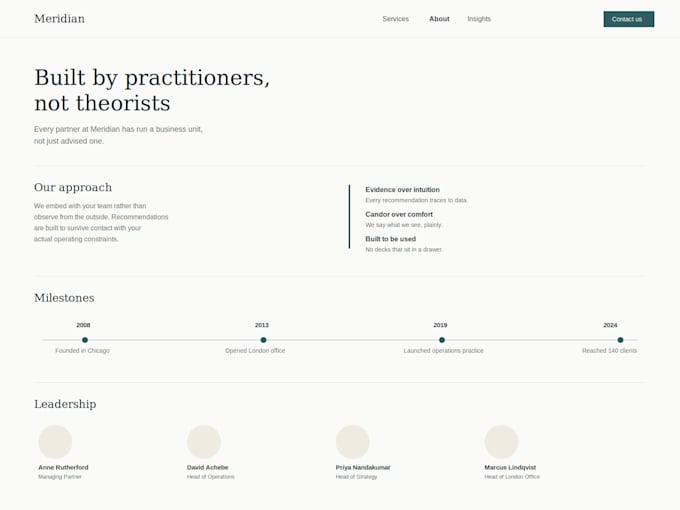This screenshot has height=510, width=680.
Task: Click the Anne Rutherford name text
Action: [63, 468]
